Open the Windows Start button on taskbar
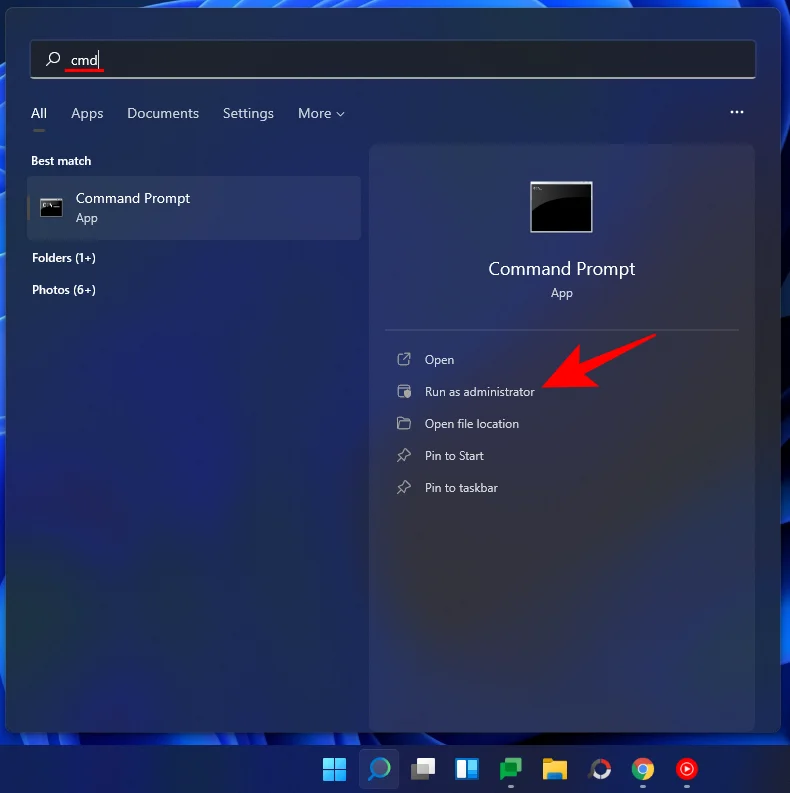Image resolution: width=790 pixels, height=793 pixels. [x=334, y=769]
